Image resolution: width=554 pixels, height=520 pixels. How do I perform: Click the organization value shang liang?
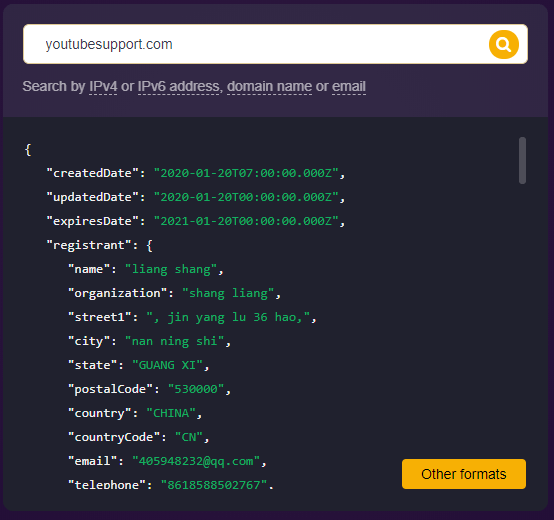[x=228, y=294]
